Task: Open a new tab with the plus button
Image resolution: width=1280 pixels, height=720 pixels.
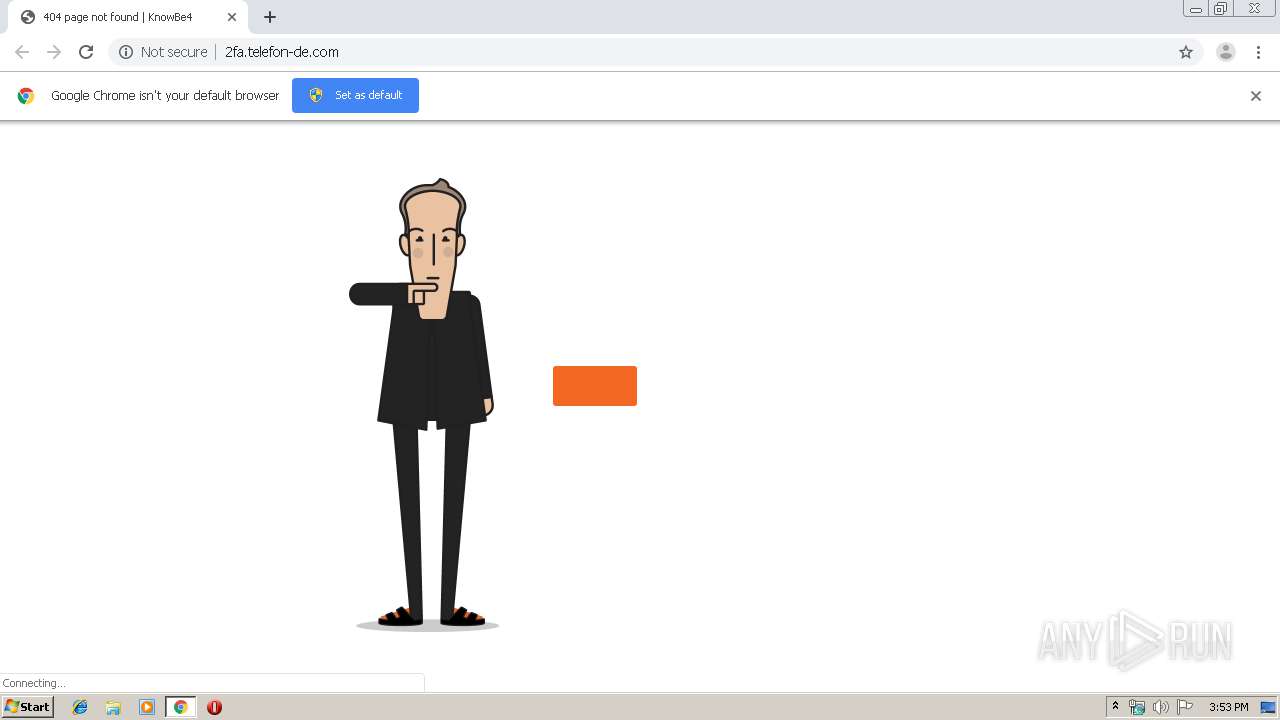Action: point(270,17)
